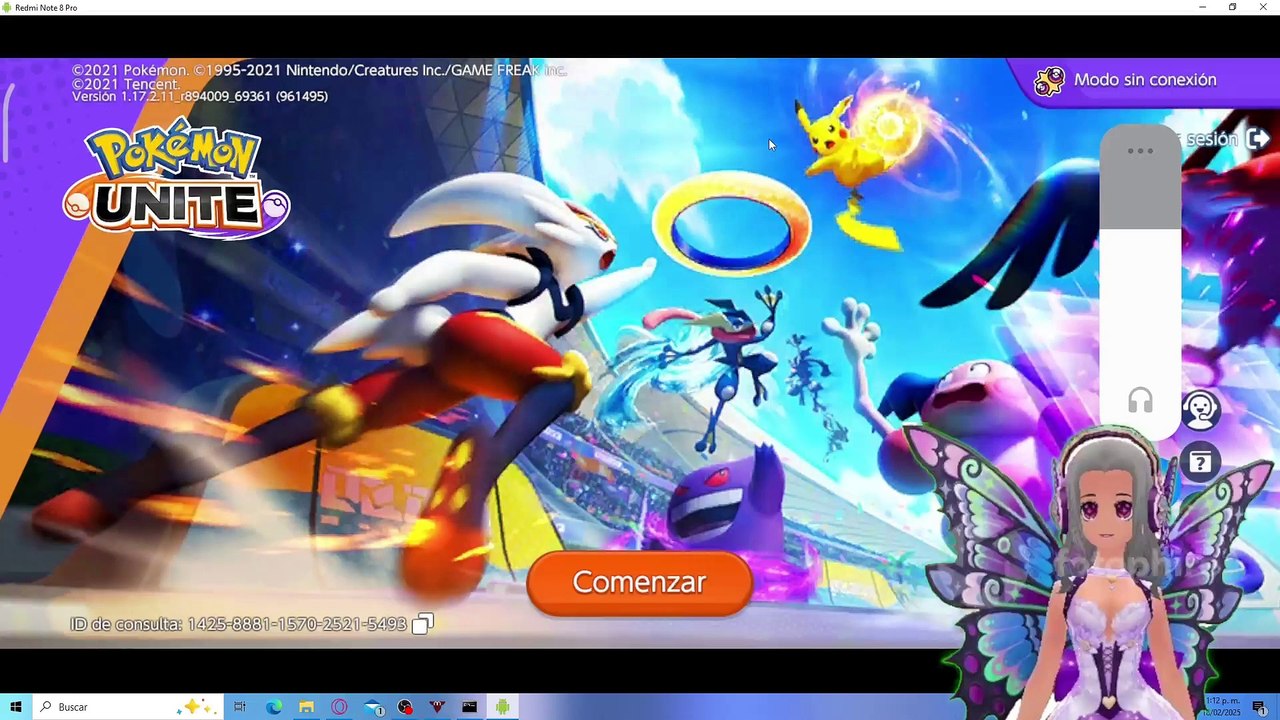Tap the orange Comenzar button
1280x720 pixels.
[639, 583]
